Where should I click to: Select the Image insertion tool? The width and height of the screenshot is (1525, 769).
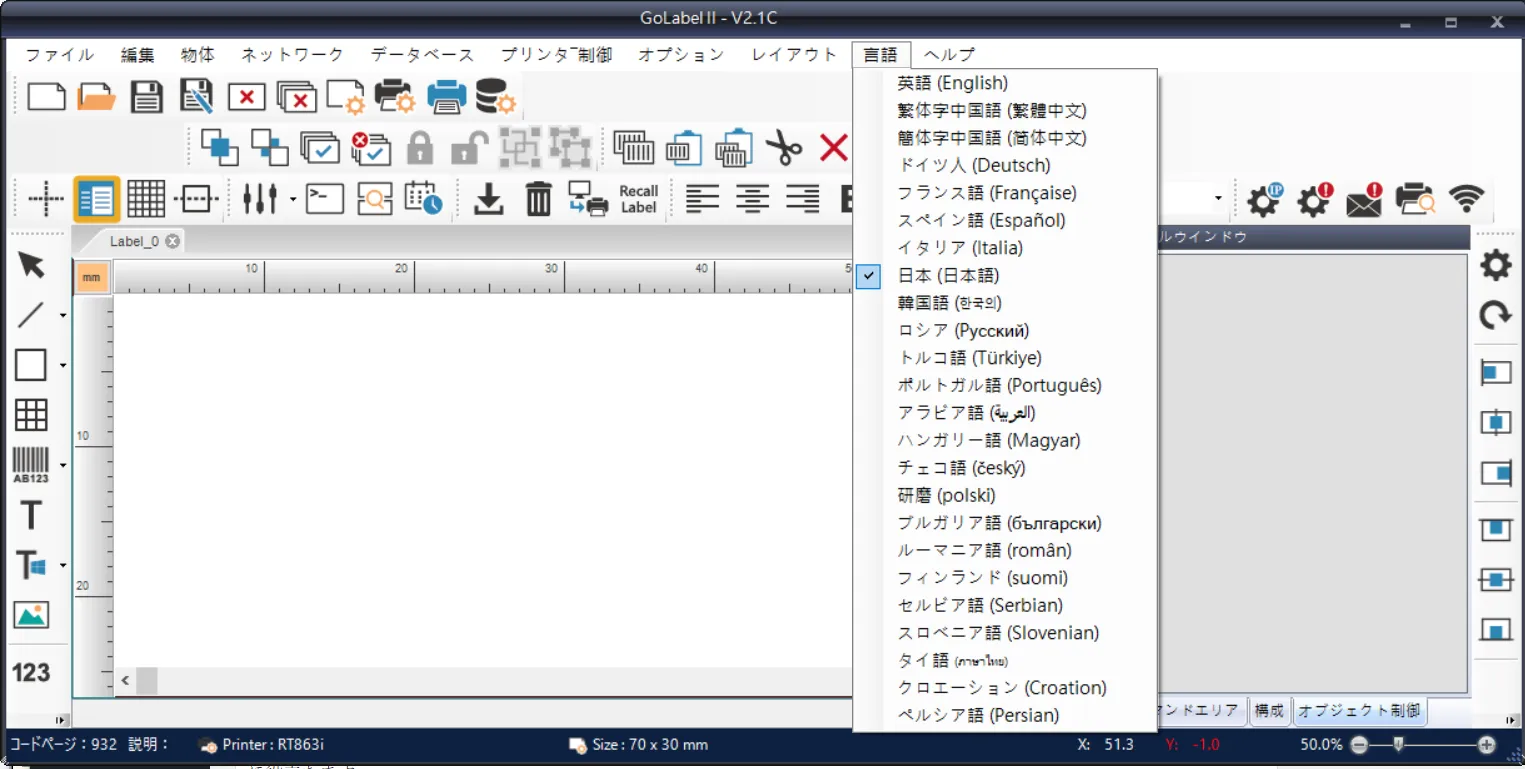pyautogui.click(x=31, y=615)
